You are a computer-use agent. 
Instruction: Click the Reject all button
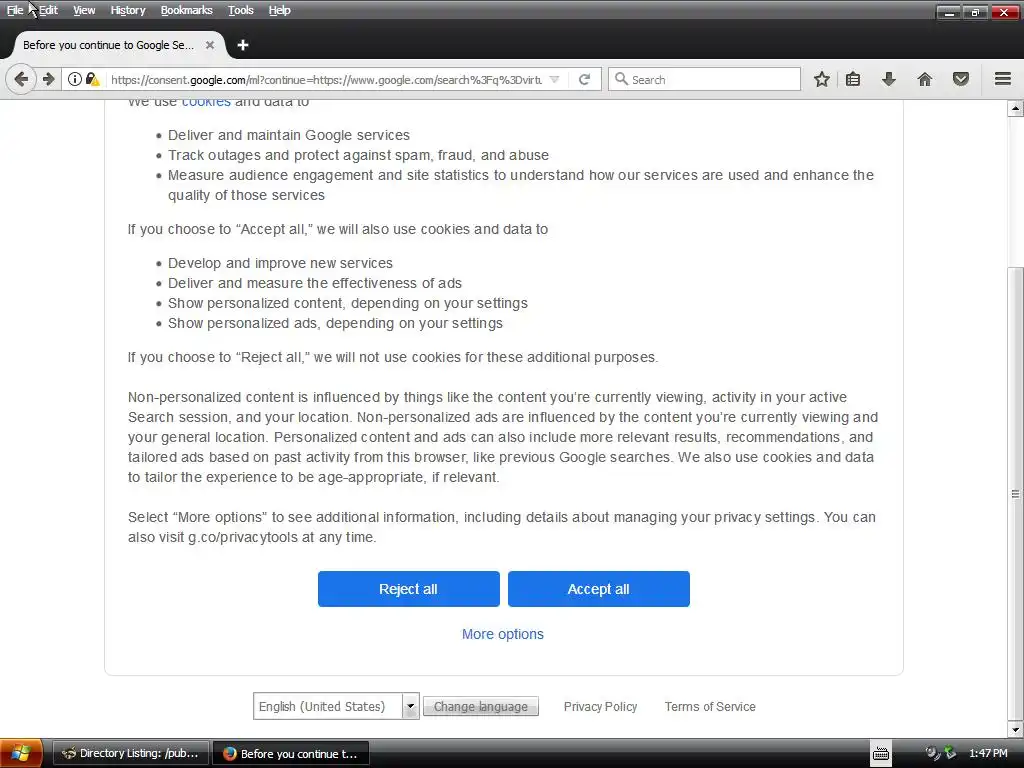409,589
